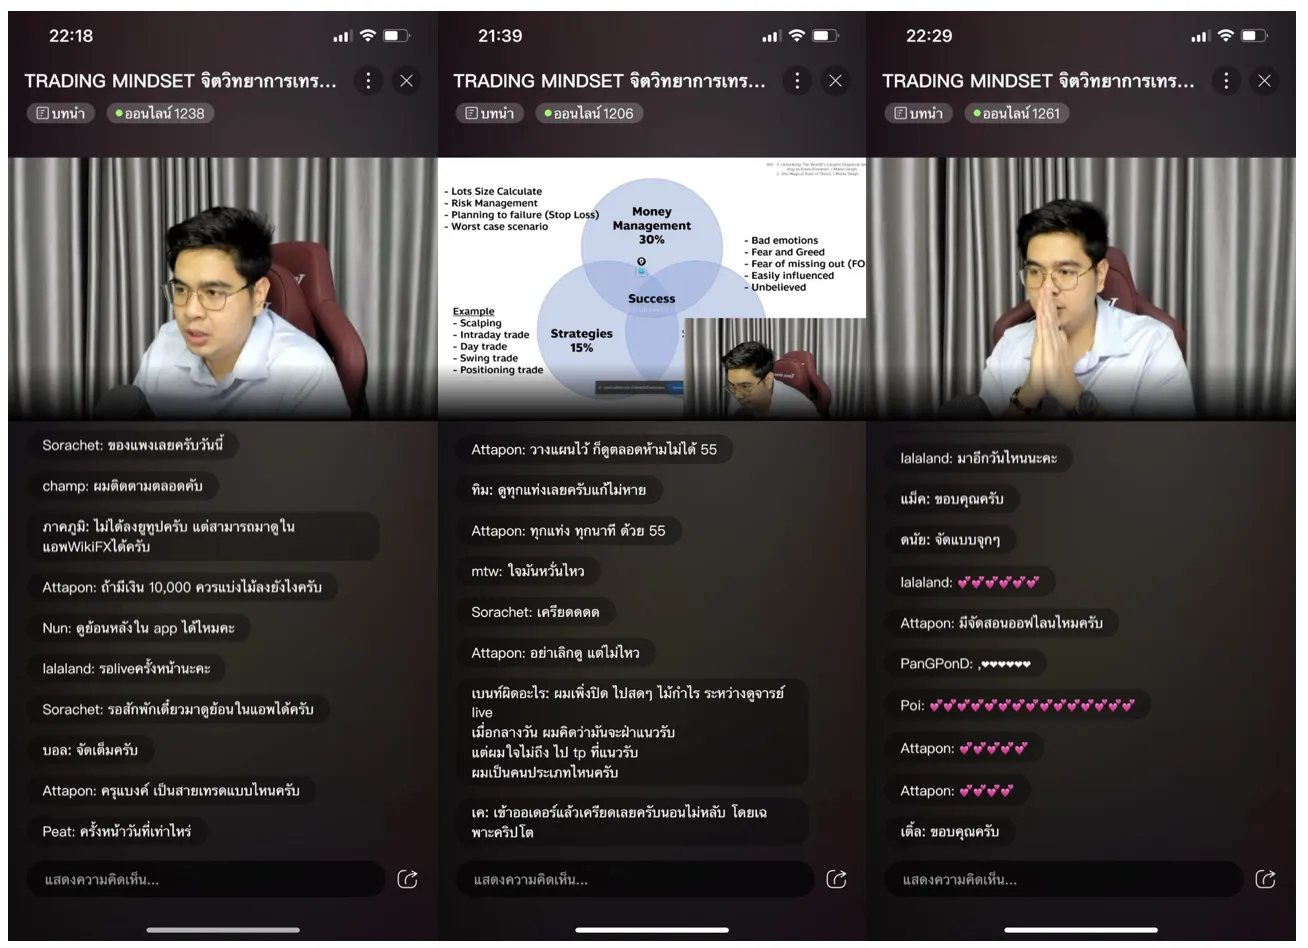Select the comment "บอล: จัดเต็มครับ"
This screenshot has height=948, width=1308.
click(x=90, y=750)
